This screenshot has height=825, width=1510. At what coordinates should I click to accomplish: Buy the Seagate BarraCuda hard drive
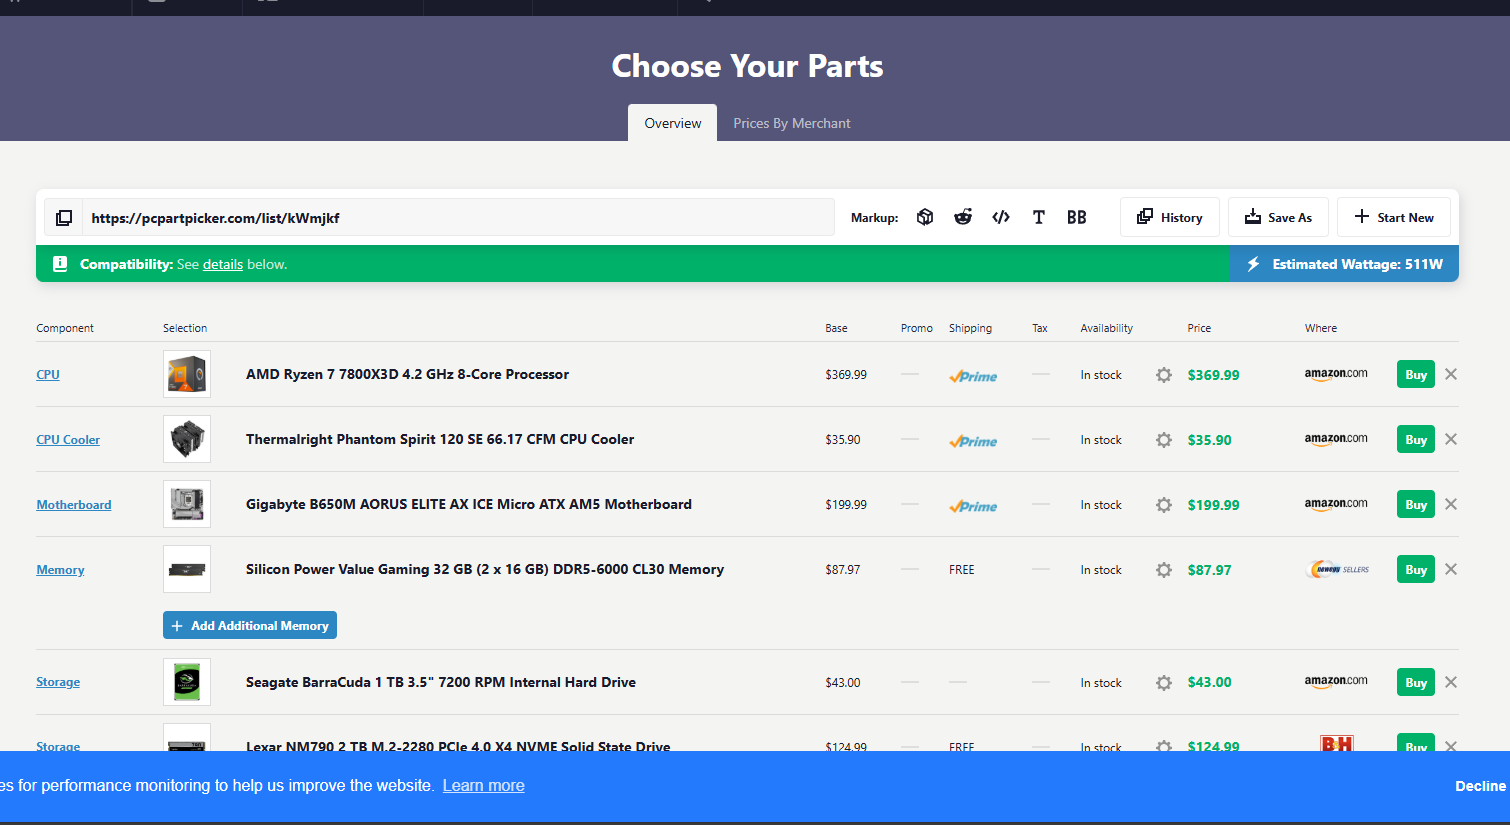click(x=1416, y=682)
